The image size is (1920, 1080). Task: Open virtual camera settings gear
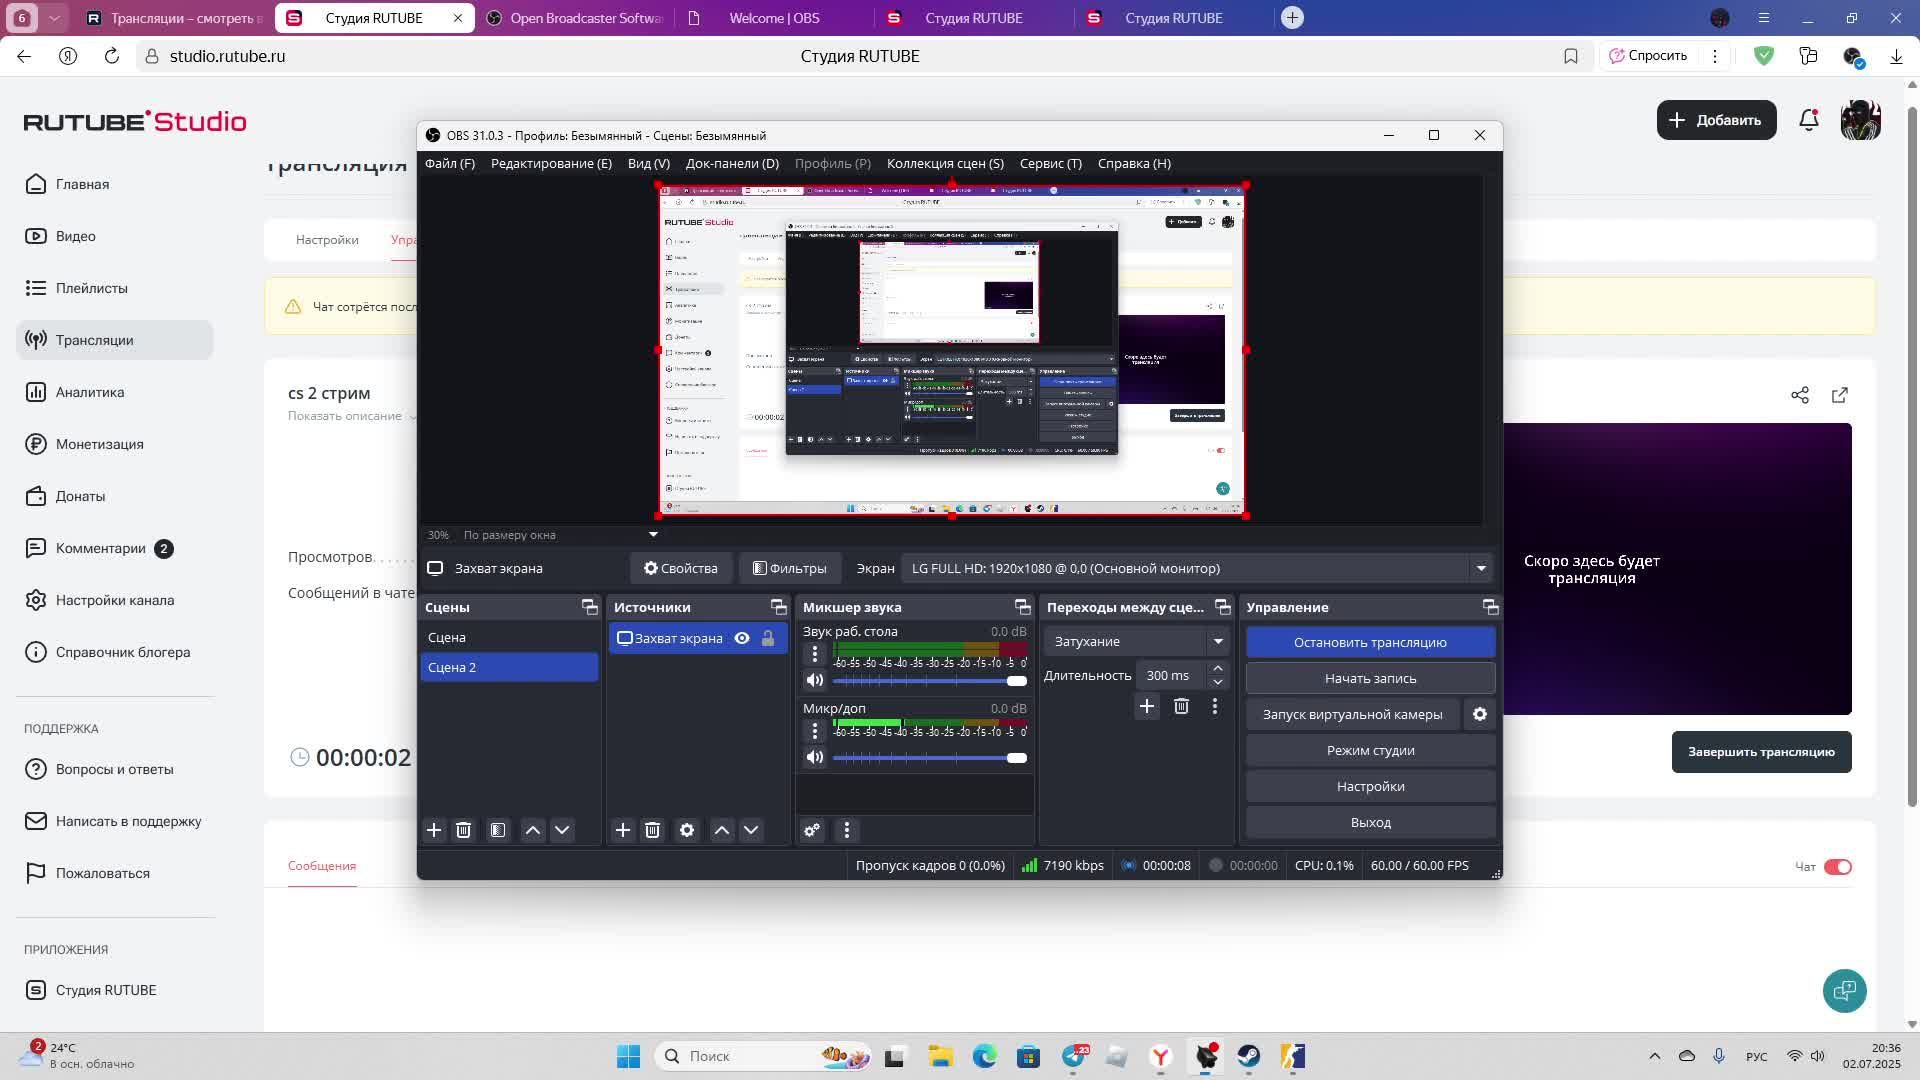(1480, 714)
